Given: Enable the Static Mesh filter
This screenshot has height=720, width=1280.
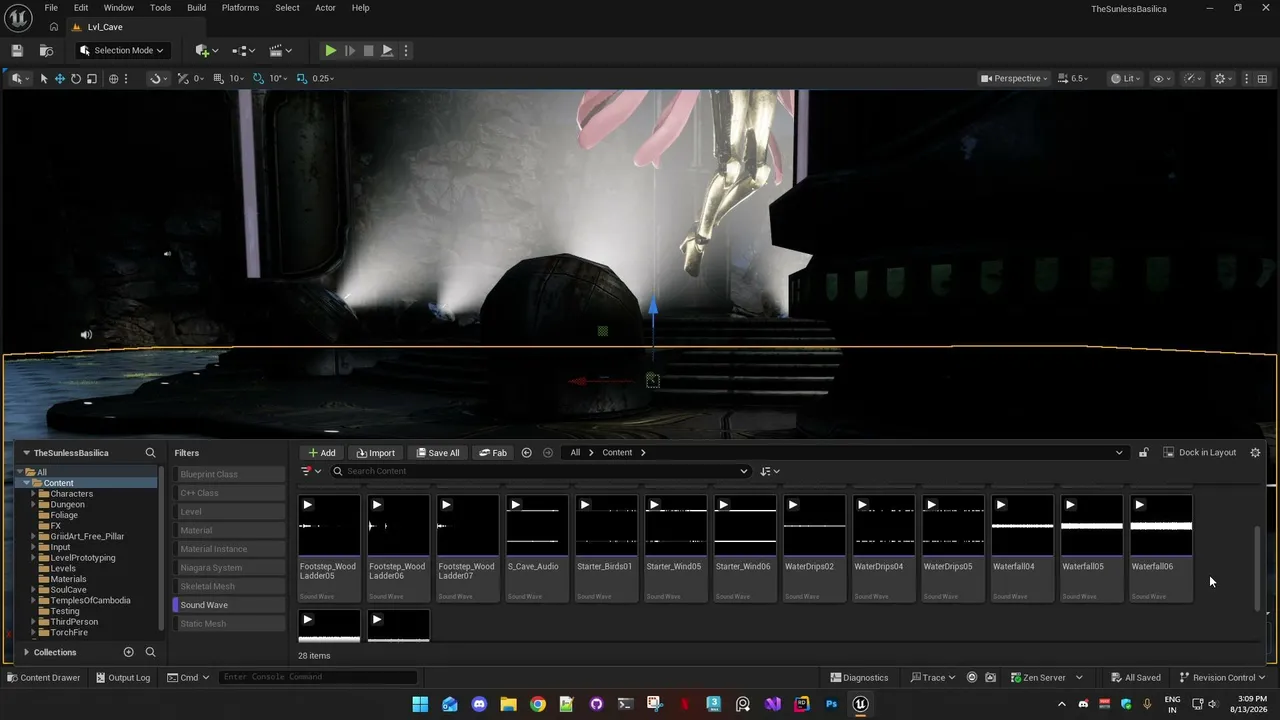Looking at the screenshot, I should 230,624.
